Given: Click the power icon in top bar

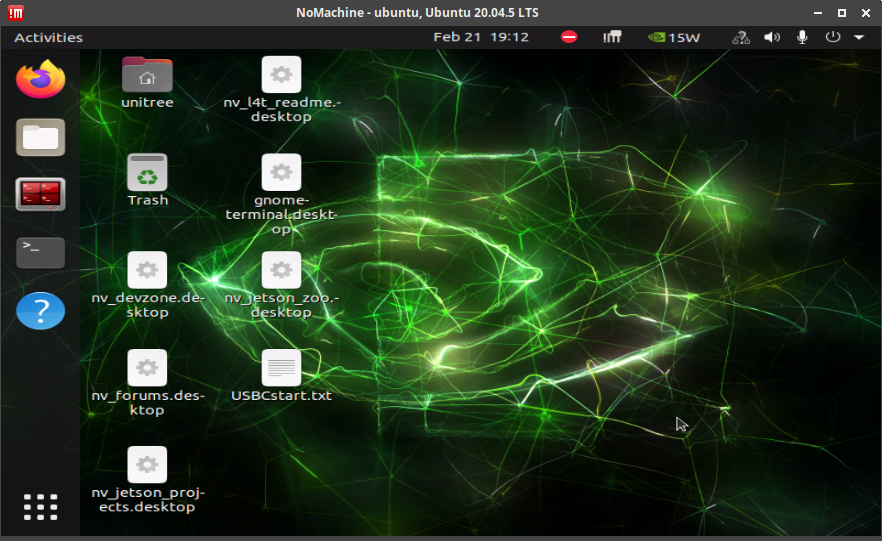Looking at the screenshot, I should 832,37.
